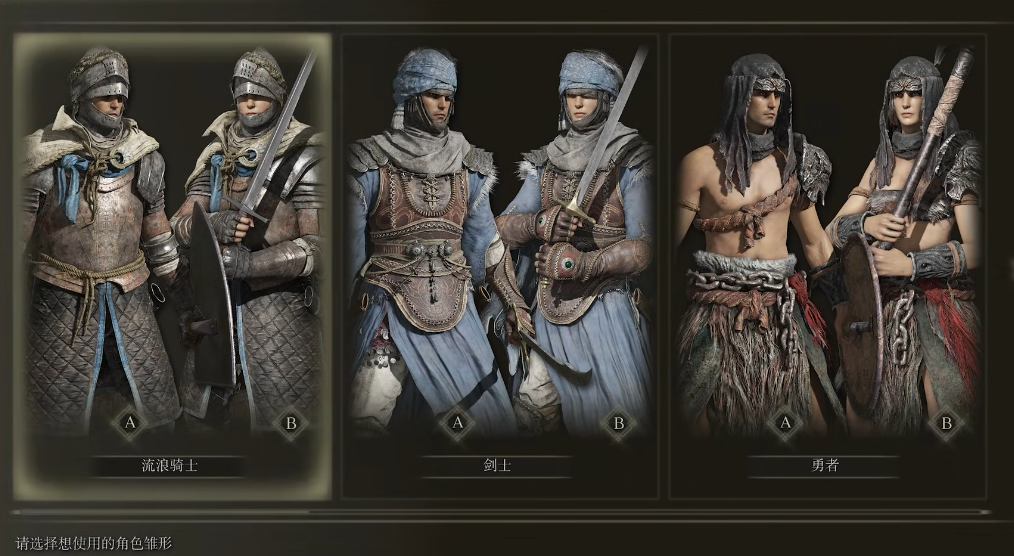This screenshot has width=1014, height=556.
Task: Select the A marker for 勇者
Action: click(x=784, y=423)
